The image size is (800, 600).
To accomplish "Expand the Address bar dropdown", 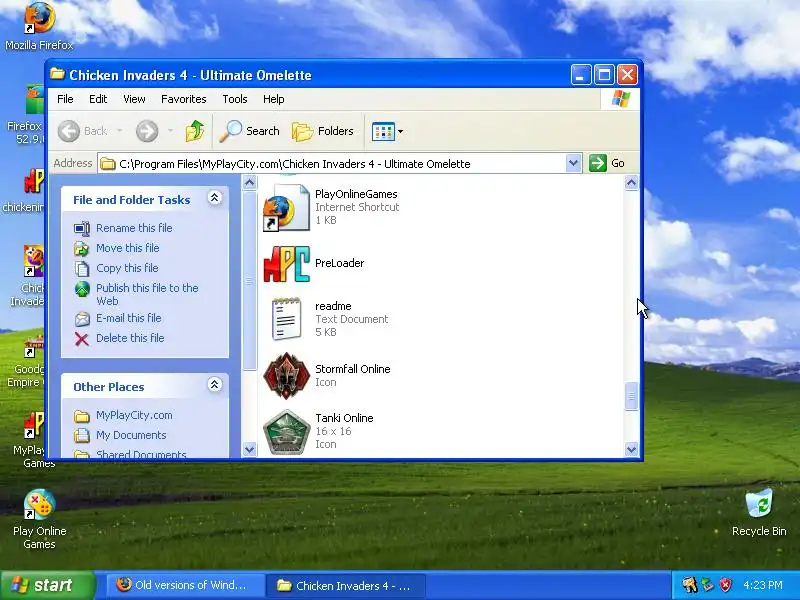I will point(573,163).
